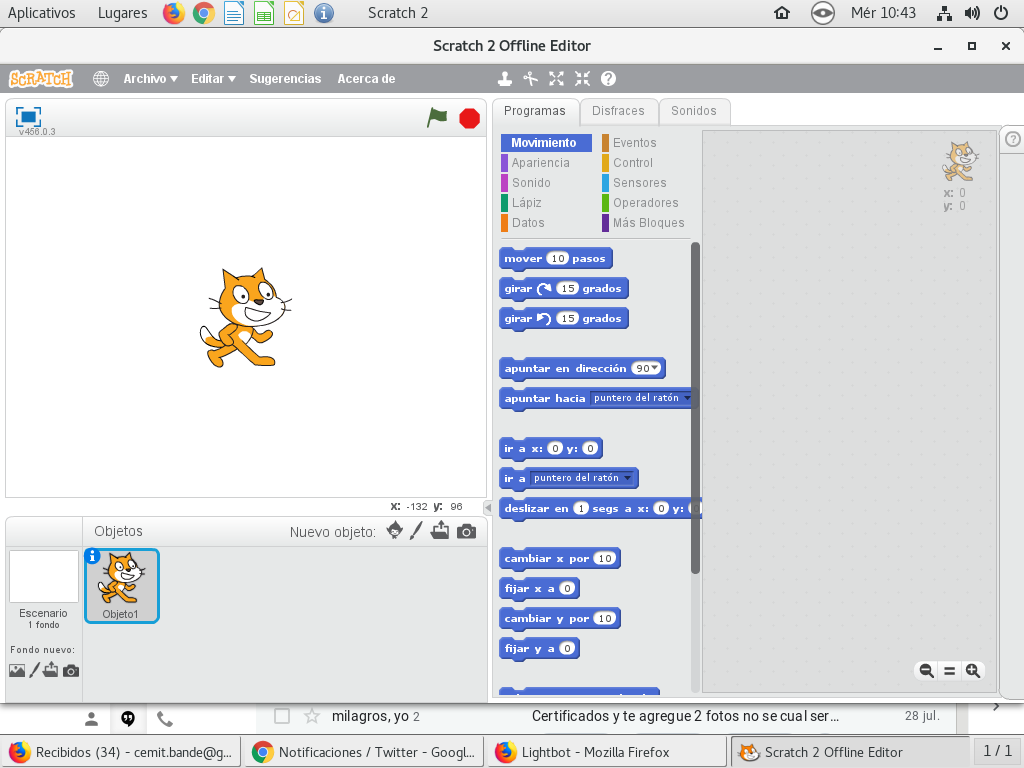This screenshot has width=1024, height=768.
Task: Open Aplicativos menu in top panel
Action: (x=41, y=13)
